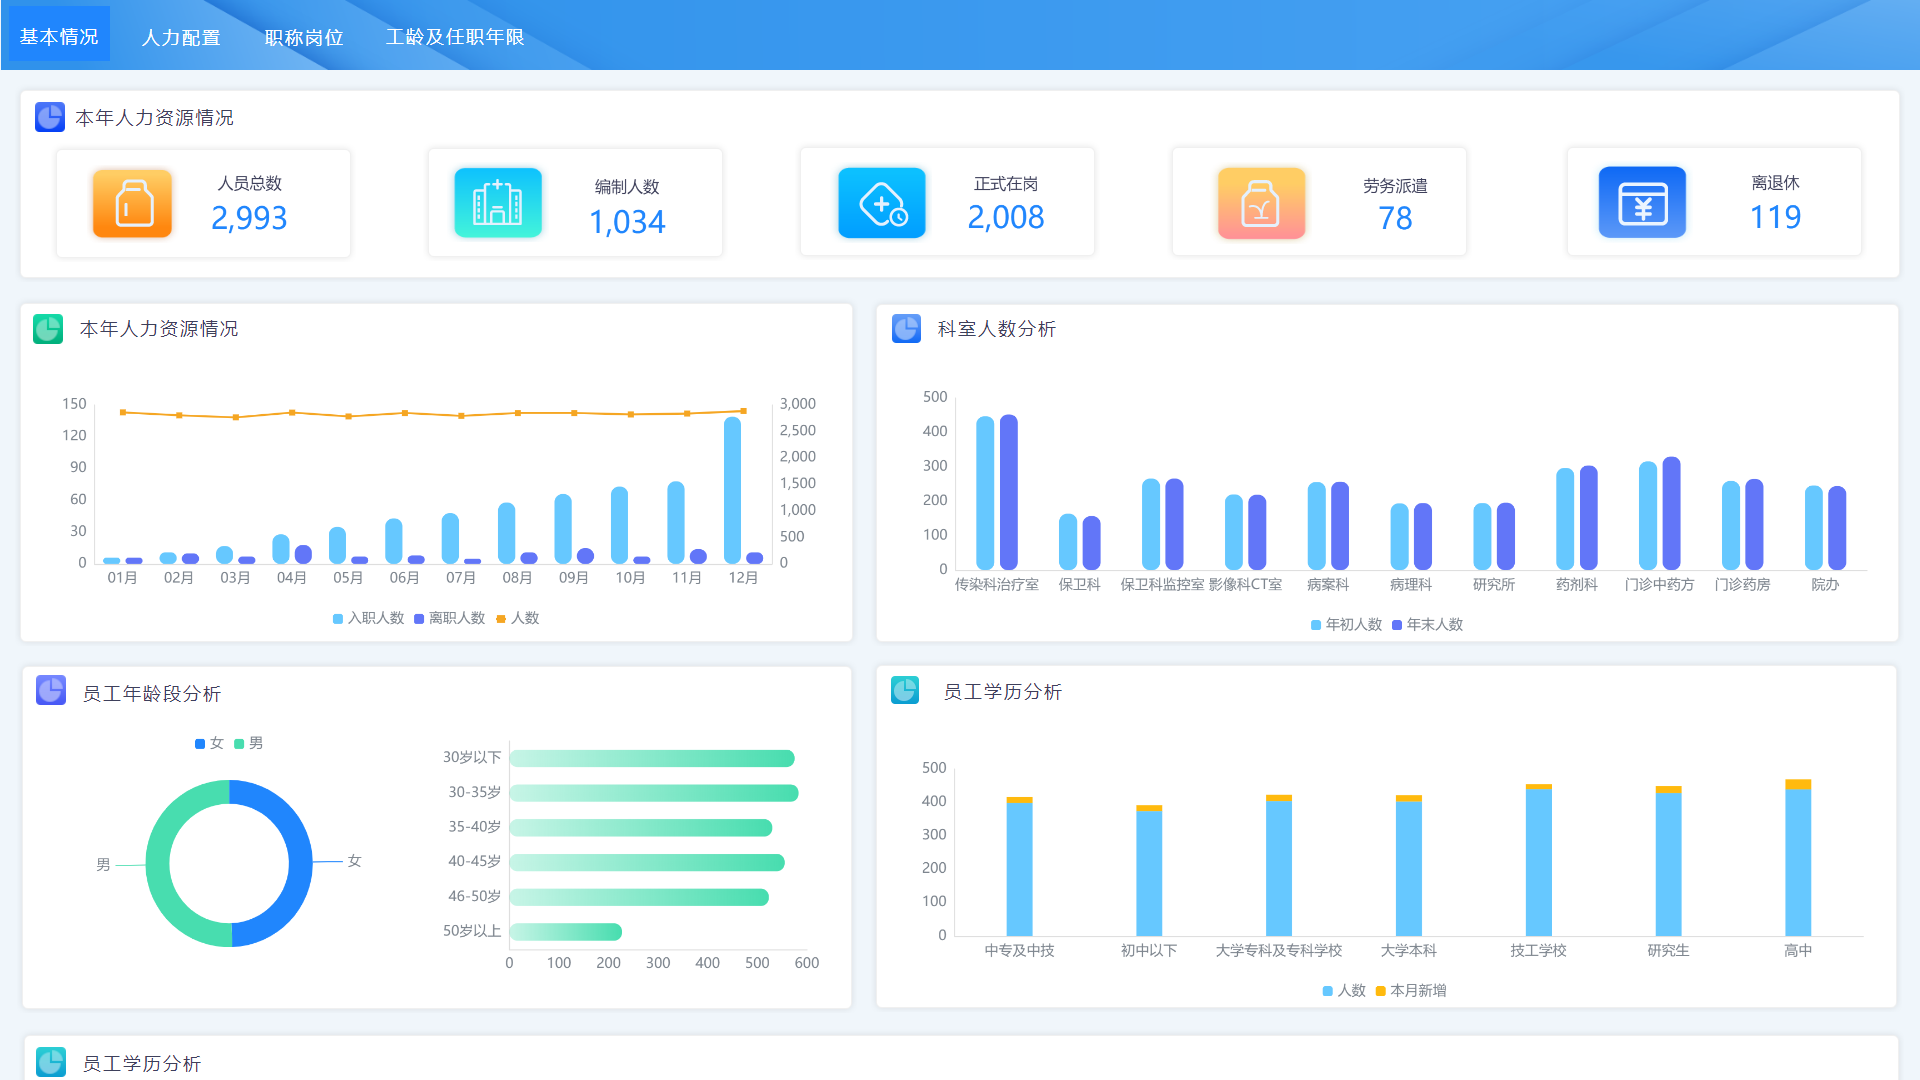Viewport: 1920px width, 1080px height.
Task: Click the blue pie icon beside 科室人数分析
Action: [906, 328]
